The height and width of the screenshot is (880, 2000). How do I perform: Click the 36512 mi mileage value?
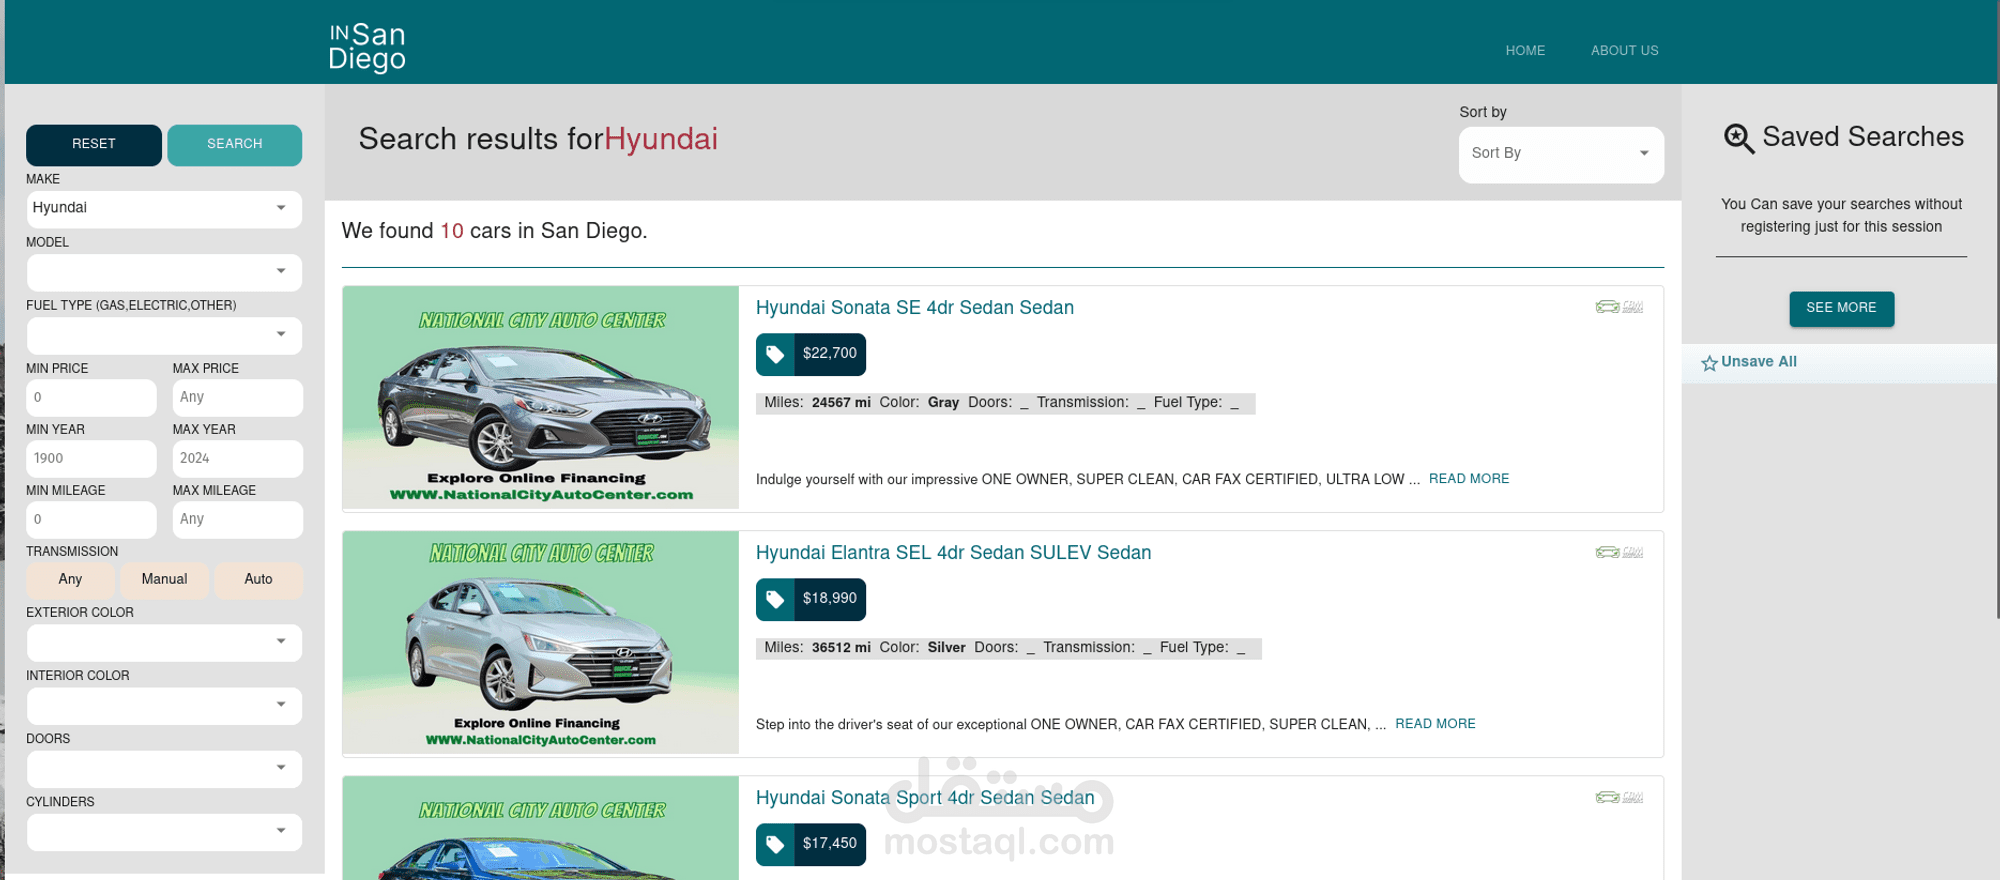pyautogui.click(x=841, y=648)
